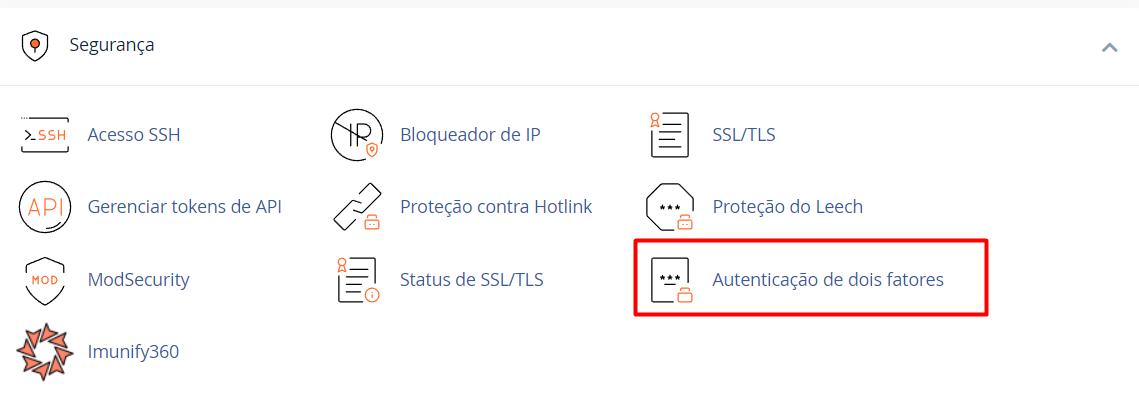Open the Acesso SSH link
Image resolution: width=1139 pixels, height=400 pixels.
coord(134,135)
